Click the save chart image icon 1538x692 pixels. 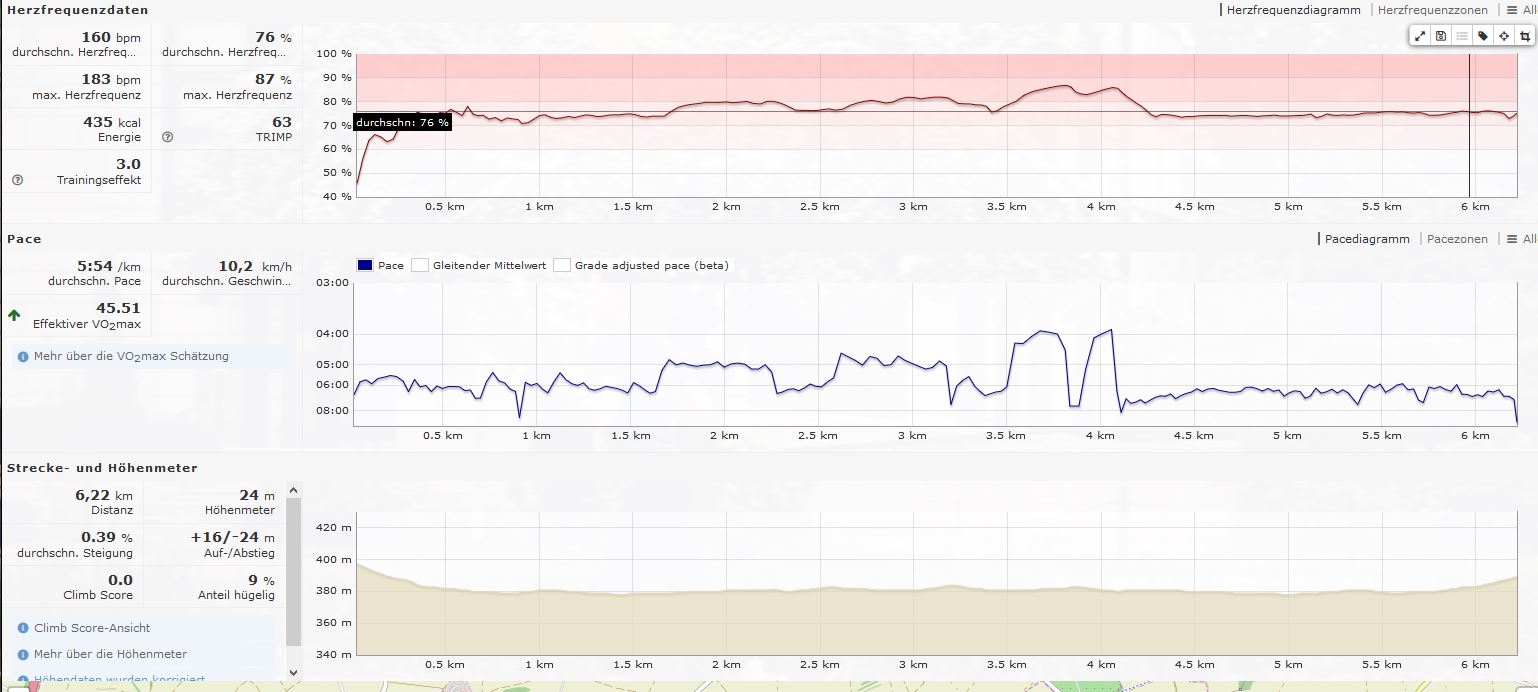(1441, 36)
